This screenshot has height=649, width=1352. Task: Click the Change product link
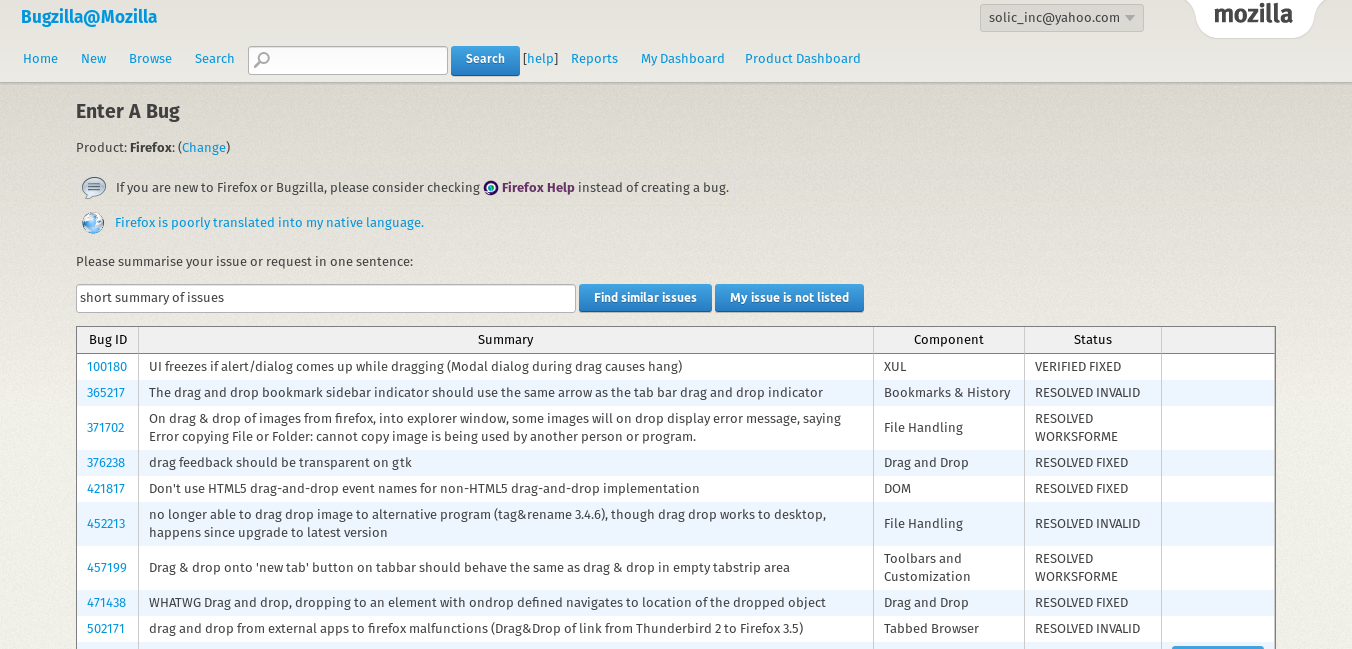pyautogui.click(x=204, y=147)
